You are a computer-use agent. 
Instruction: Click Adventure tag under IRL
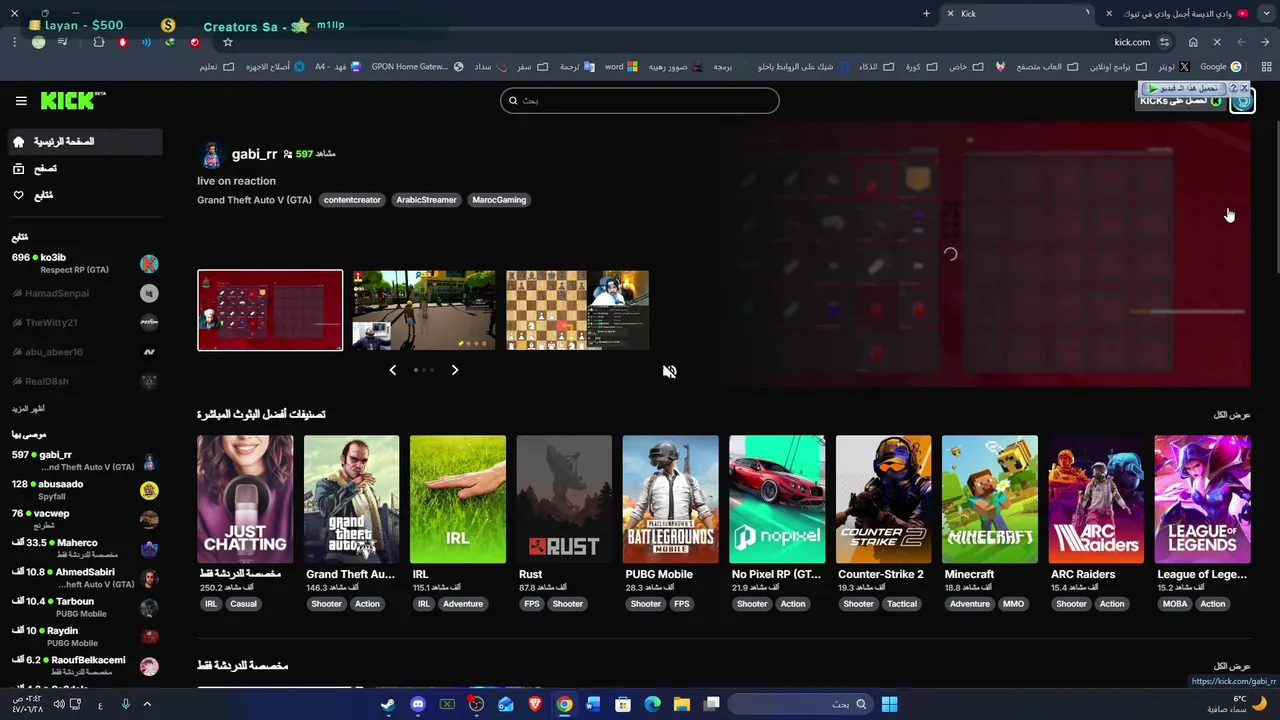(463, 604)
